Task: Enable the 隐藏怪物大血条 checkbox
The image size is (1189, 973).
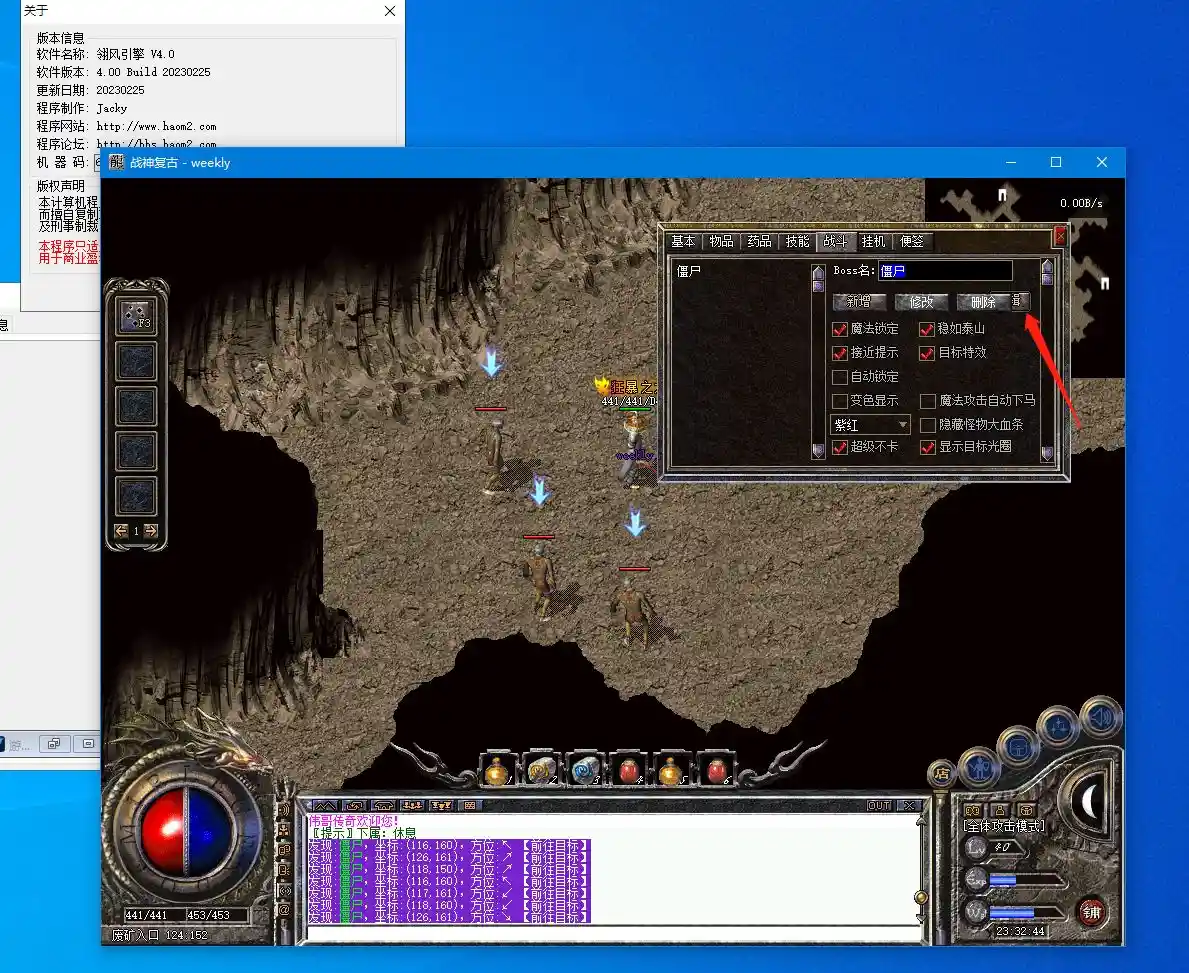Action: pyautogui.click(x=927, y=425)
